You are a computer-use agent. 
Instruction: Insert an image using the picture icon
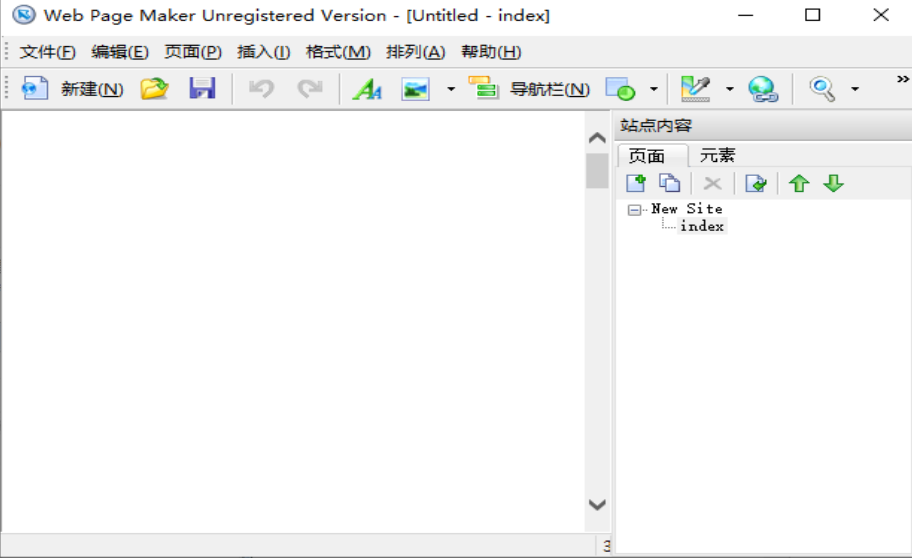tap(415, 89)
